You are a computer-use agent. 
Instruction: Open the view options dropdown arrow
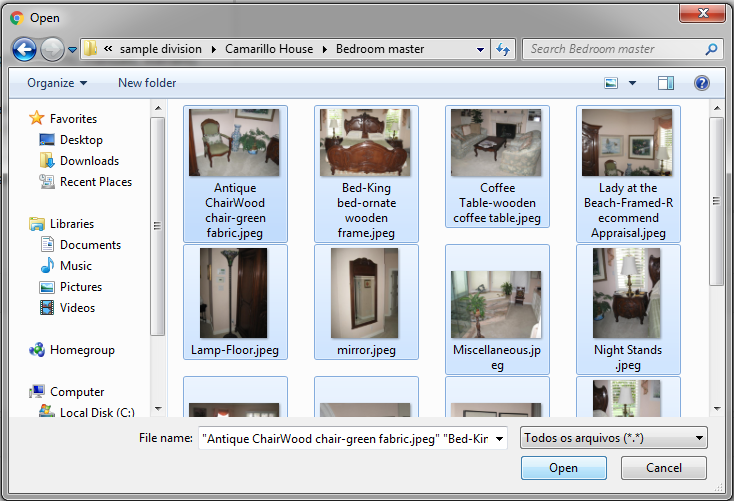click(x=632, y=83)
